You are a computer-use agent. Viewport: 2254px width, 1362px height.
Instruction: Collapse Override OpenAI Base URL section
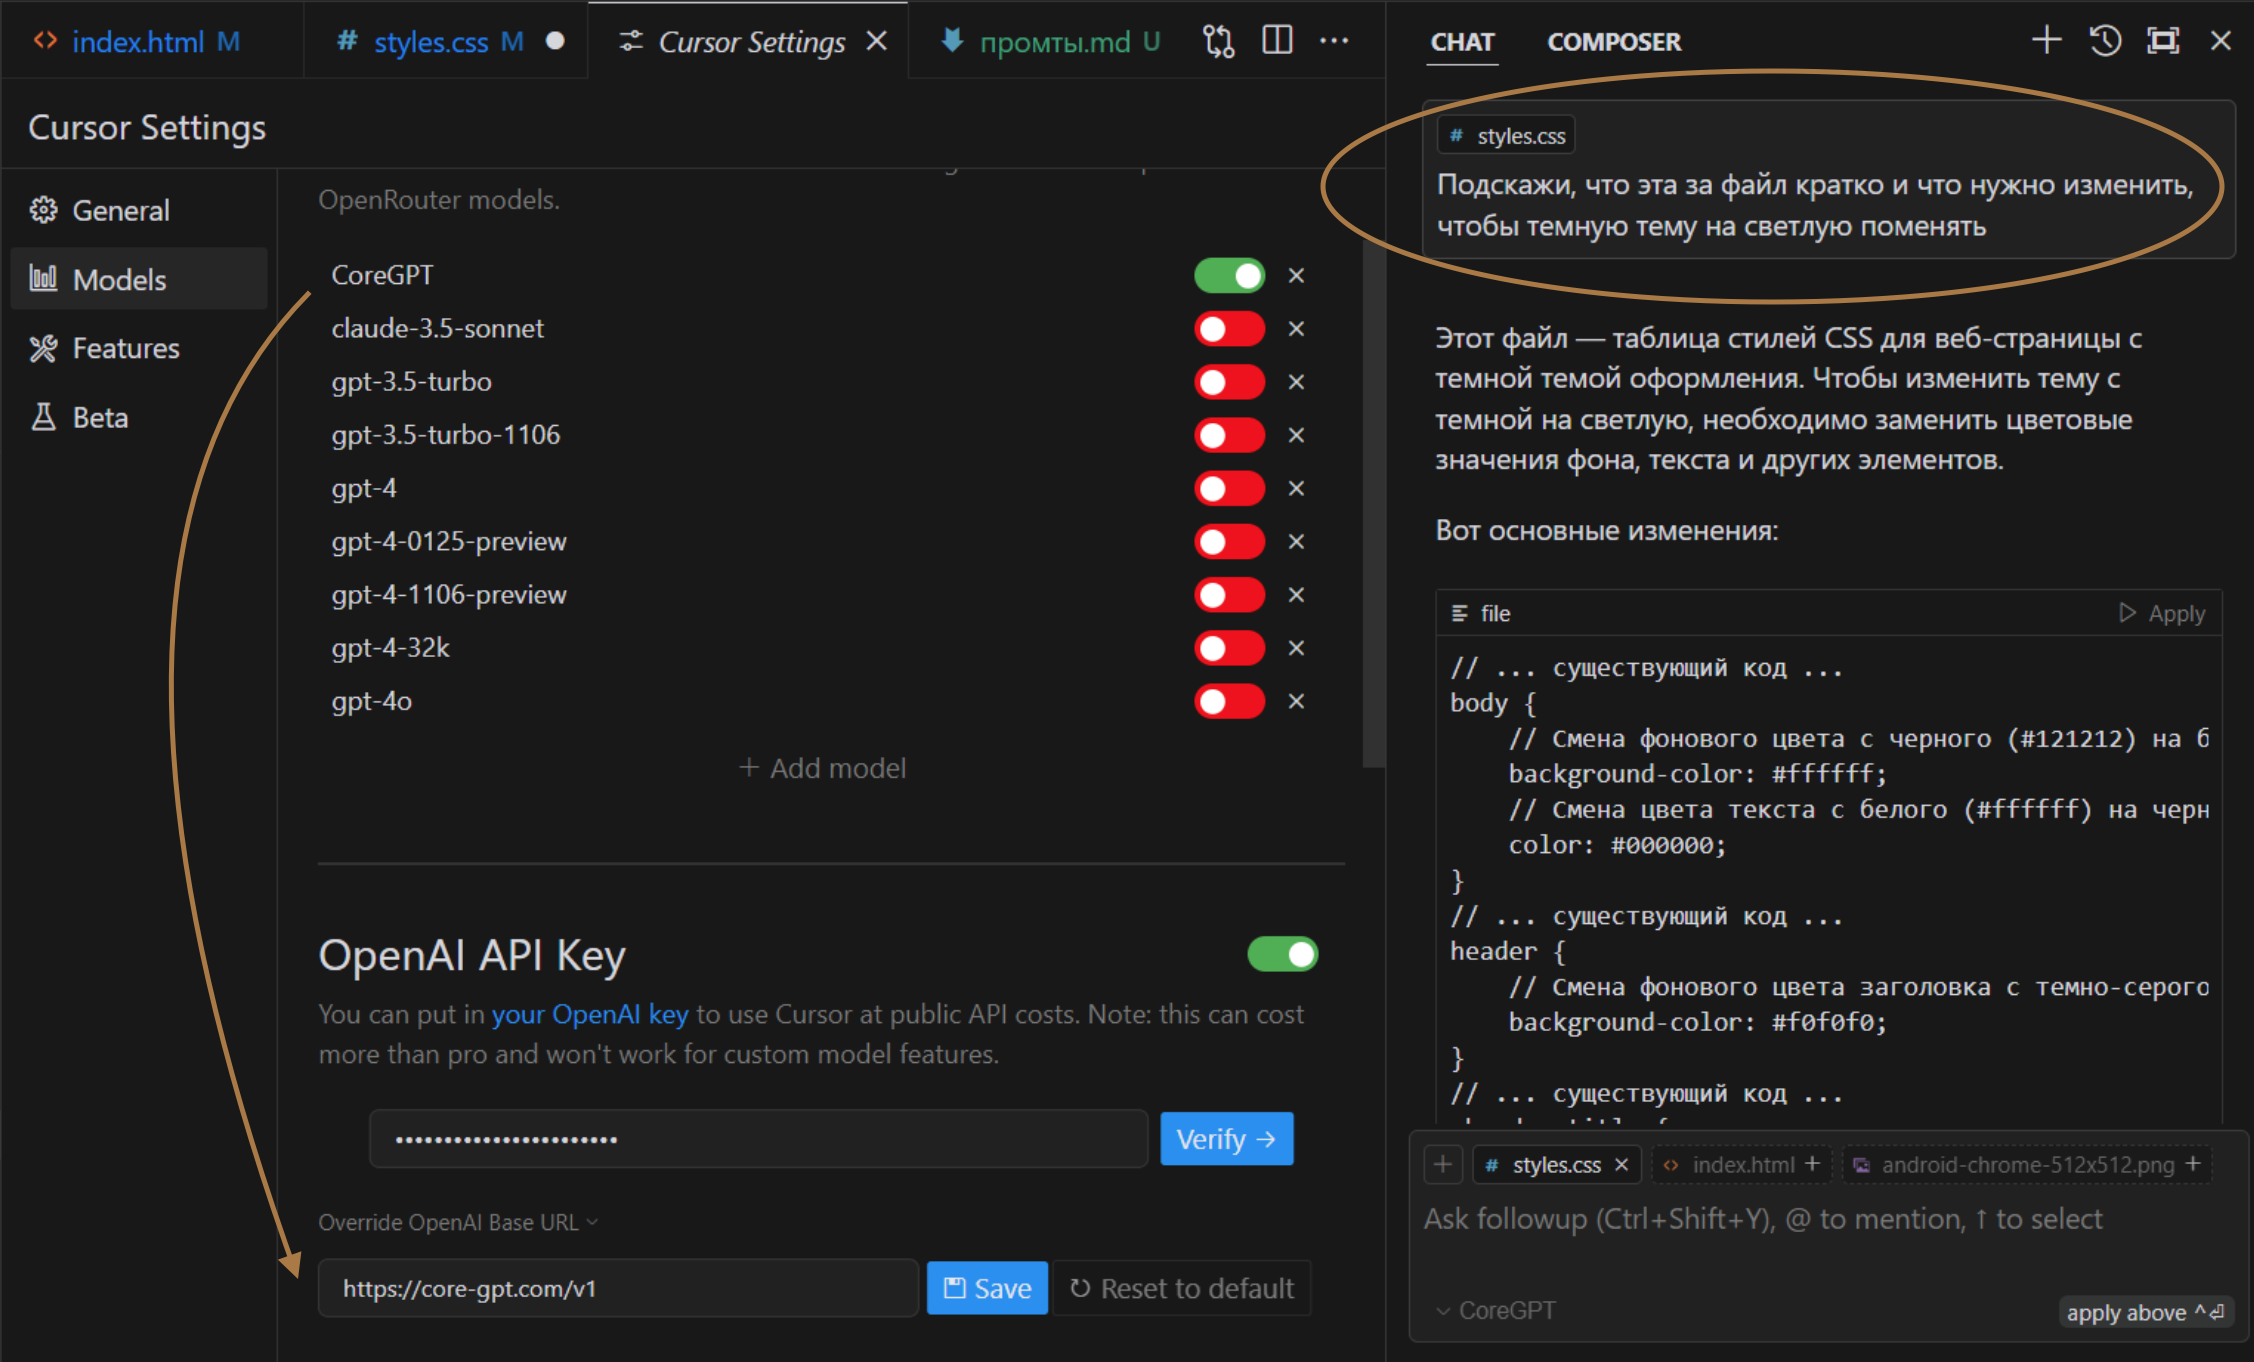[458, 1222]
